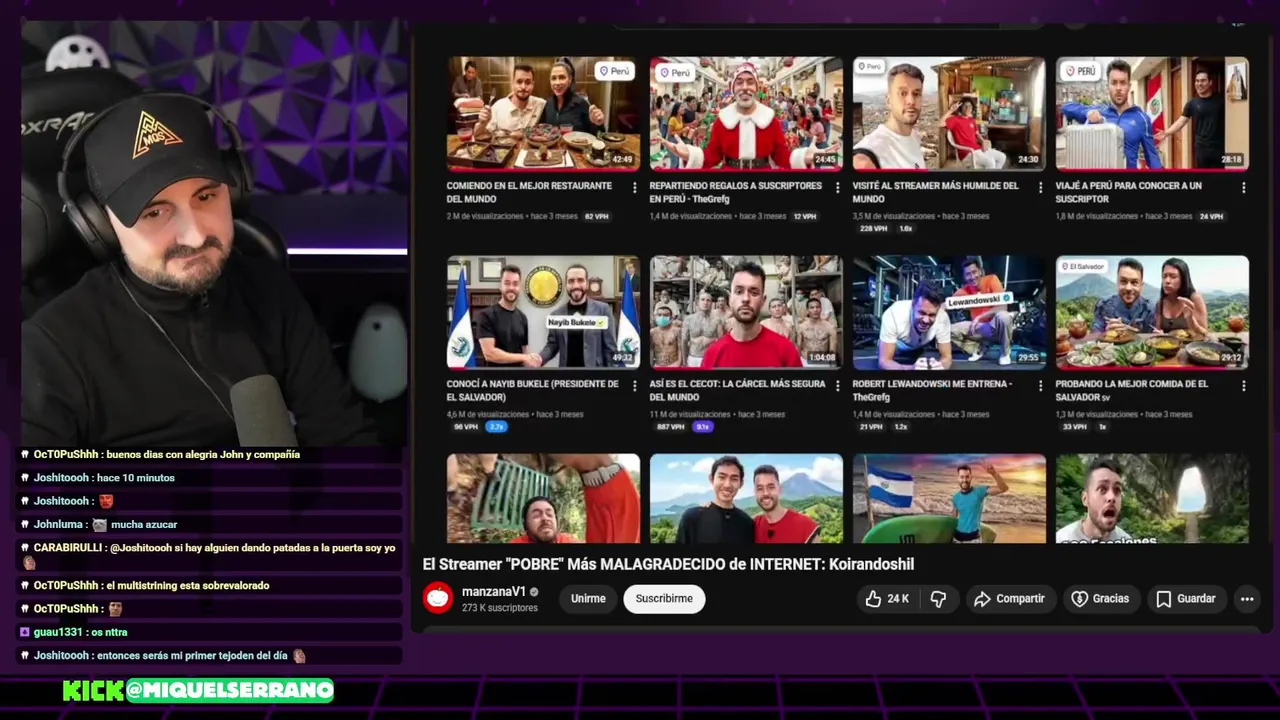Open options for VISITÉ AL STREAMER MÁS HUMILDE video
This screenshot has height=720, width=1280.
[1040, 187]
